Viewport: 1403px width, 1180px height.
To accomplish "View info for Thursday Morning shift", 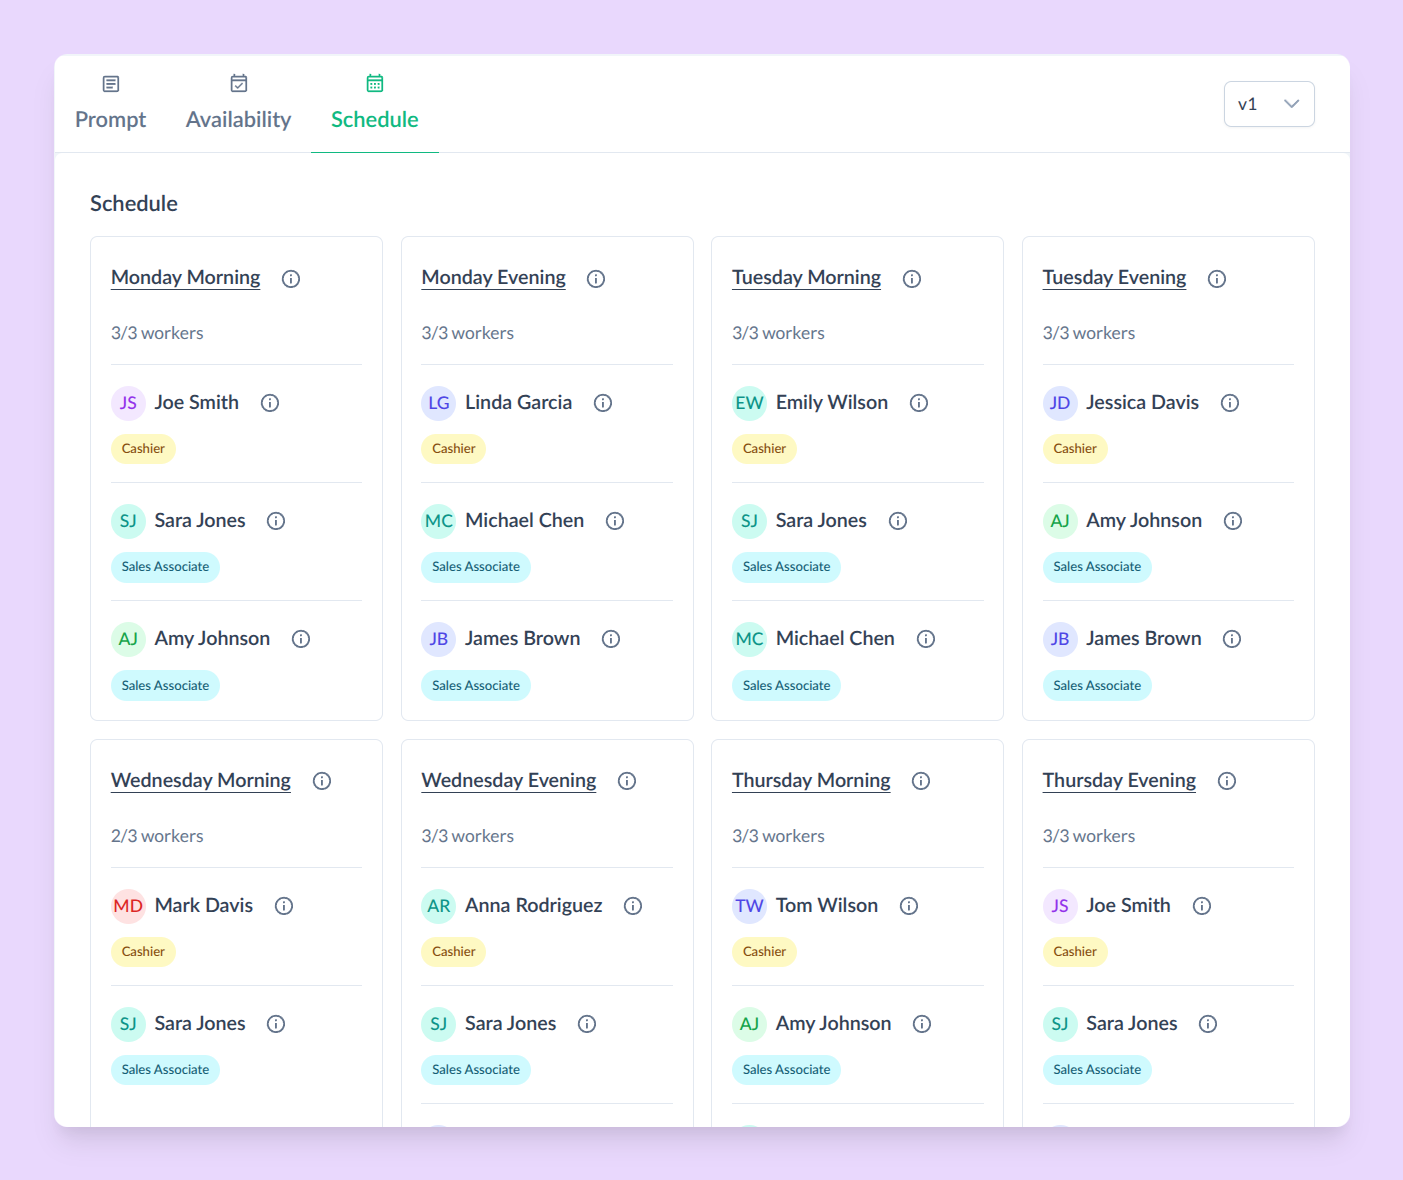I will (921, 781).
